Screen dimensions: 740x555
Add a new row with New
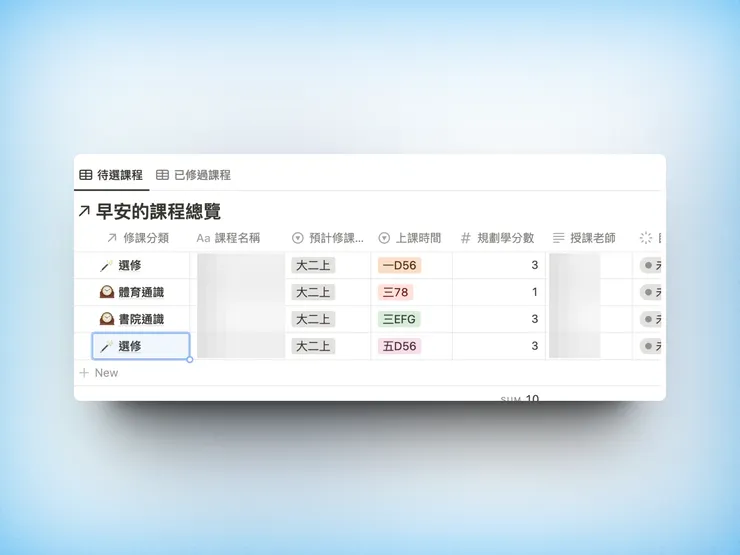coord(99,373)
